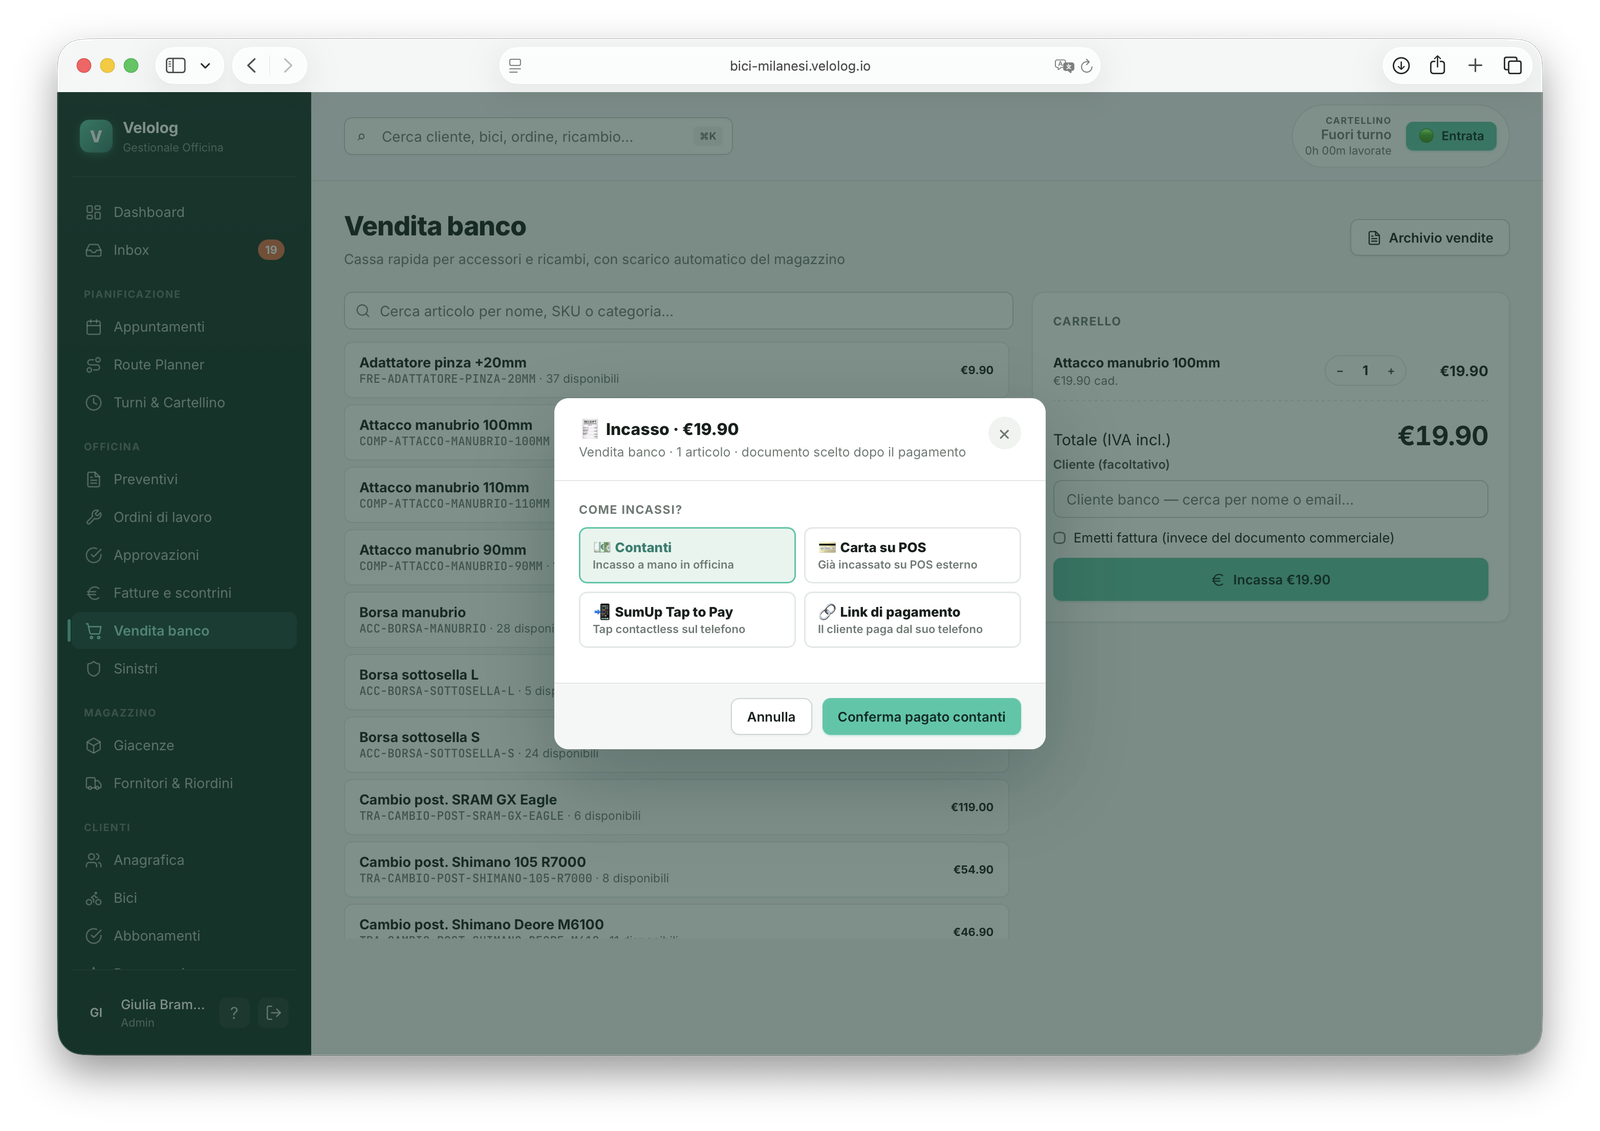Click the Ordini di lavoro wrench icon

[x=94, y=517]
